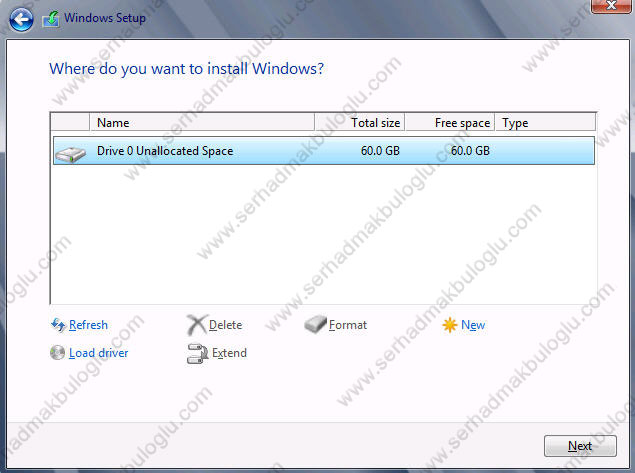Close the Windows Setup window
The width and height of the screenshot is (635, 473).
click(611, 6)
